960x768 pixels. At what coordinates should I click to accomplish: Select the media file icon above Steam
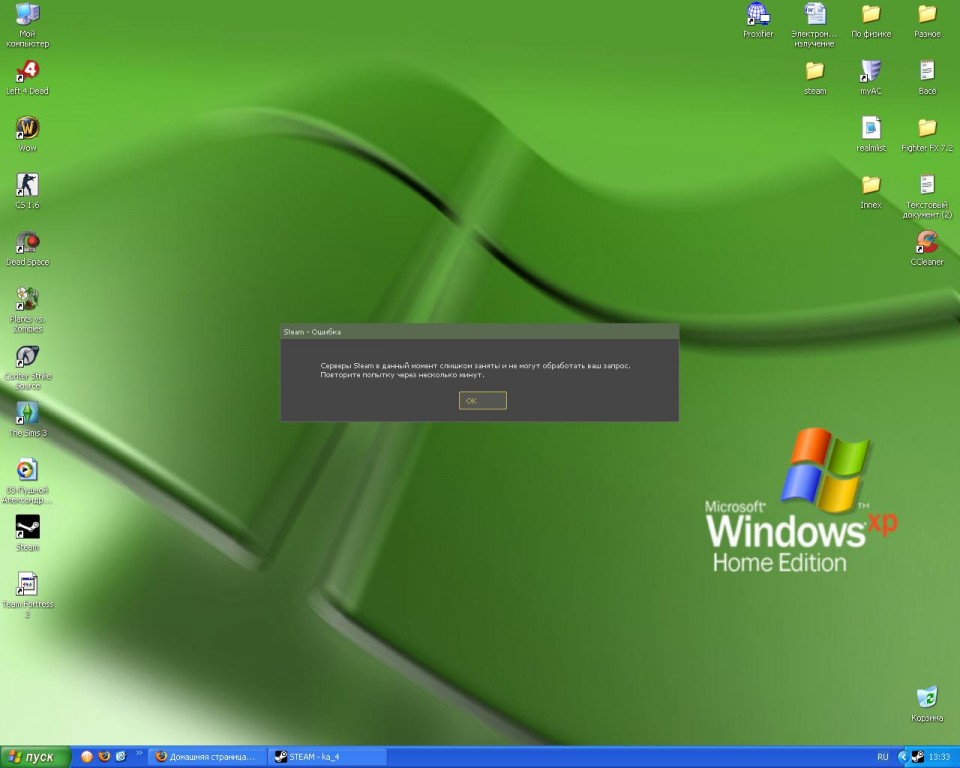tap(27, 481)
